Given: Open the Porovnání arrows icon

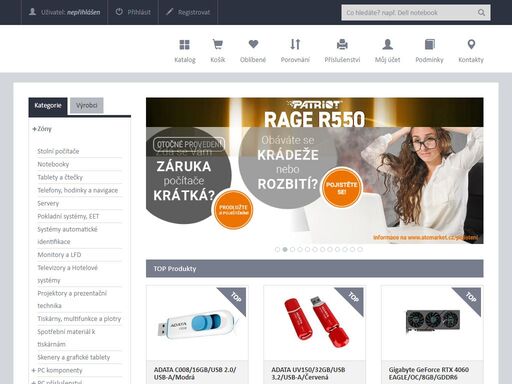Looking at the screenshot, I should pyautogui.click(x=295, y=44).
